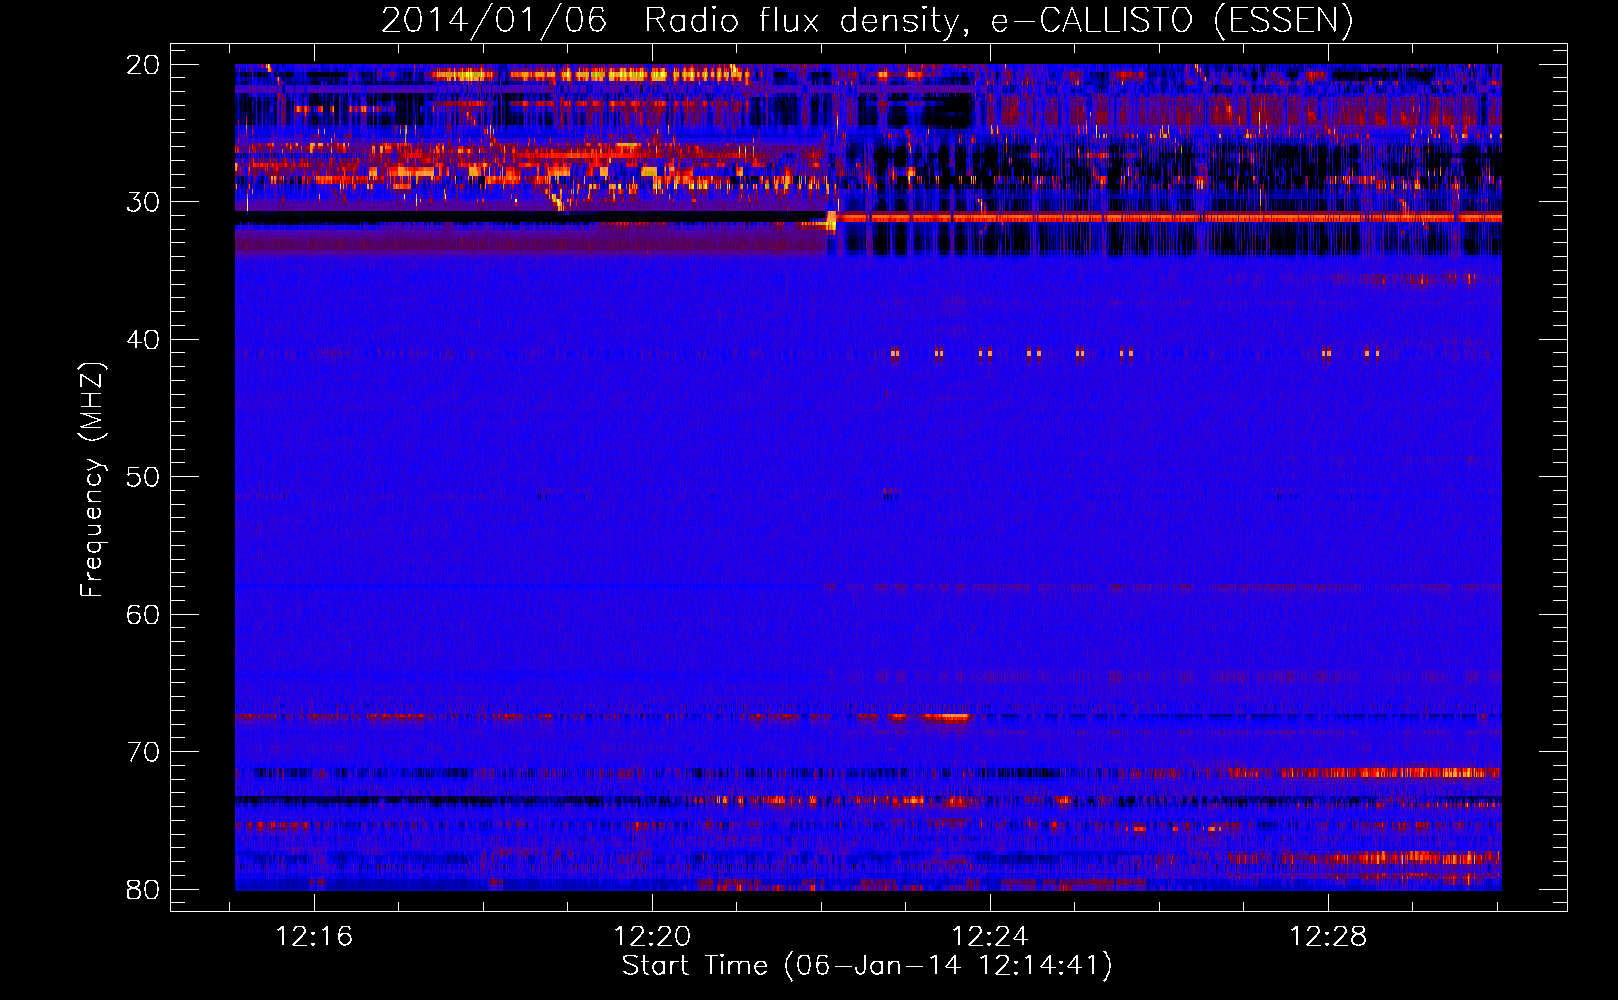Image resolution: width=1618 pixels, height=1000 pixels.
Task: Click the date "2014/01/06" in the title
Action: pos(494,20)
